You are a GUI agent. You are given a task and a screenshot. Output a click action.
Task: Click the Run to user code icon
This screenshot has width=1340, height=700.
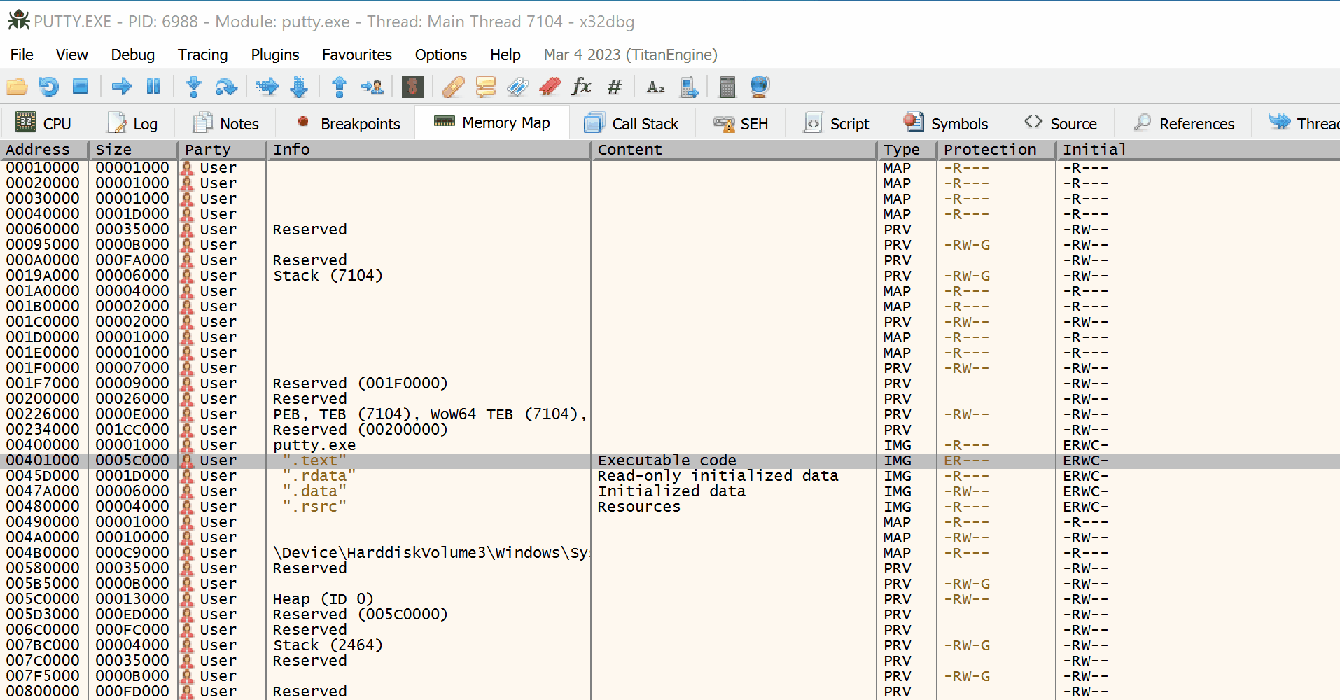(372, 87)
